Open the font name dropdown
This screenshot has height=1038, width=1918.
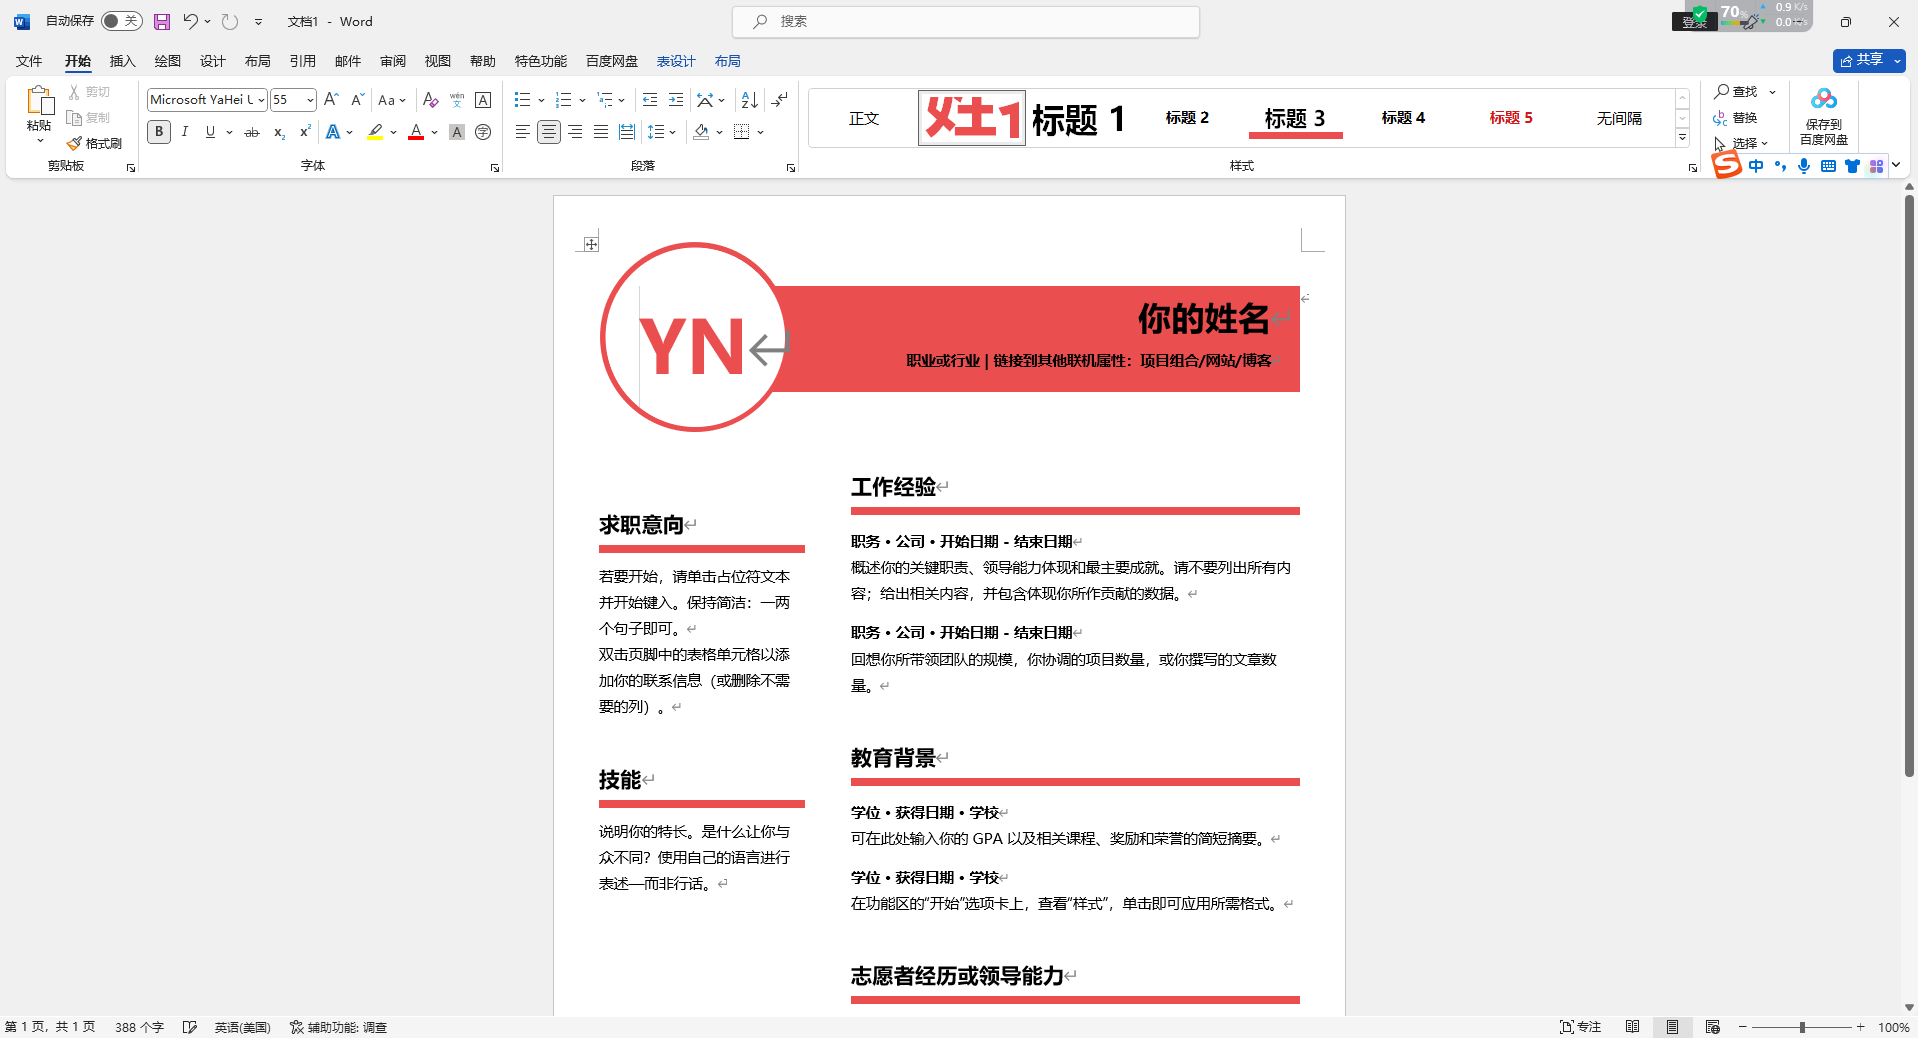[261, 100]
